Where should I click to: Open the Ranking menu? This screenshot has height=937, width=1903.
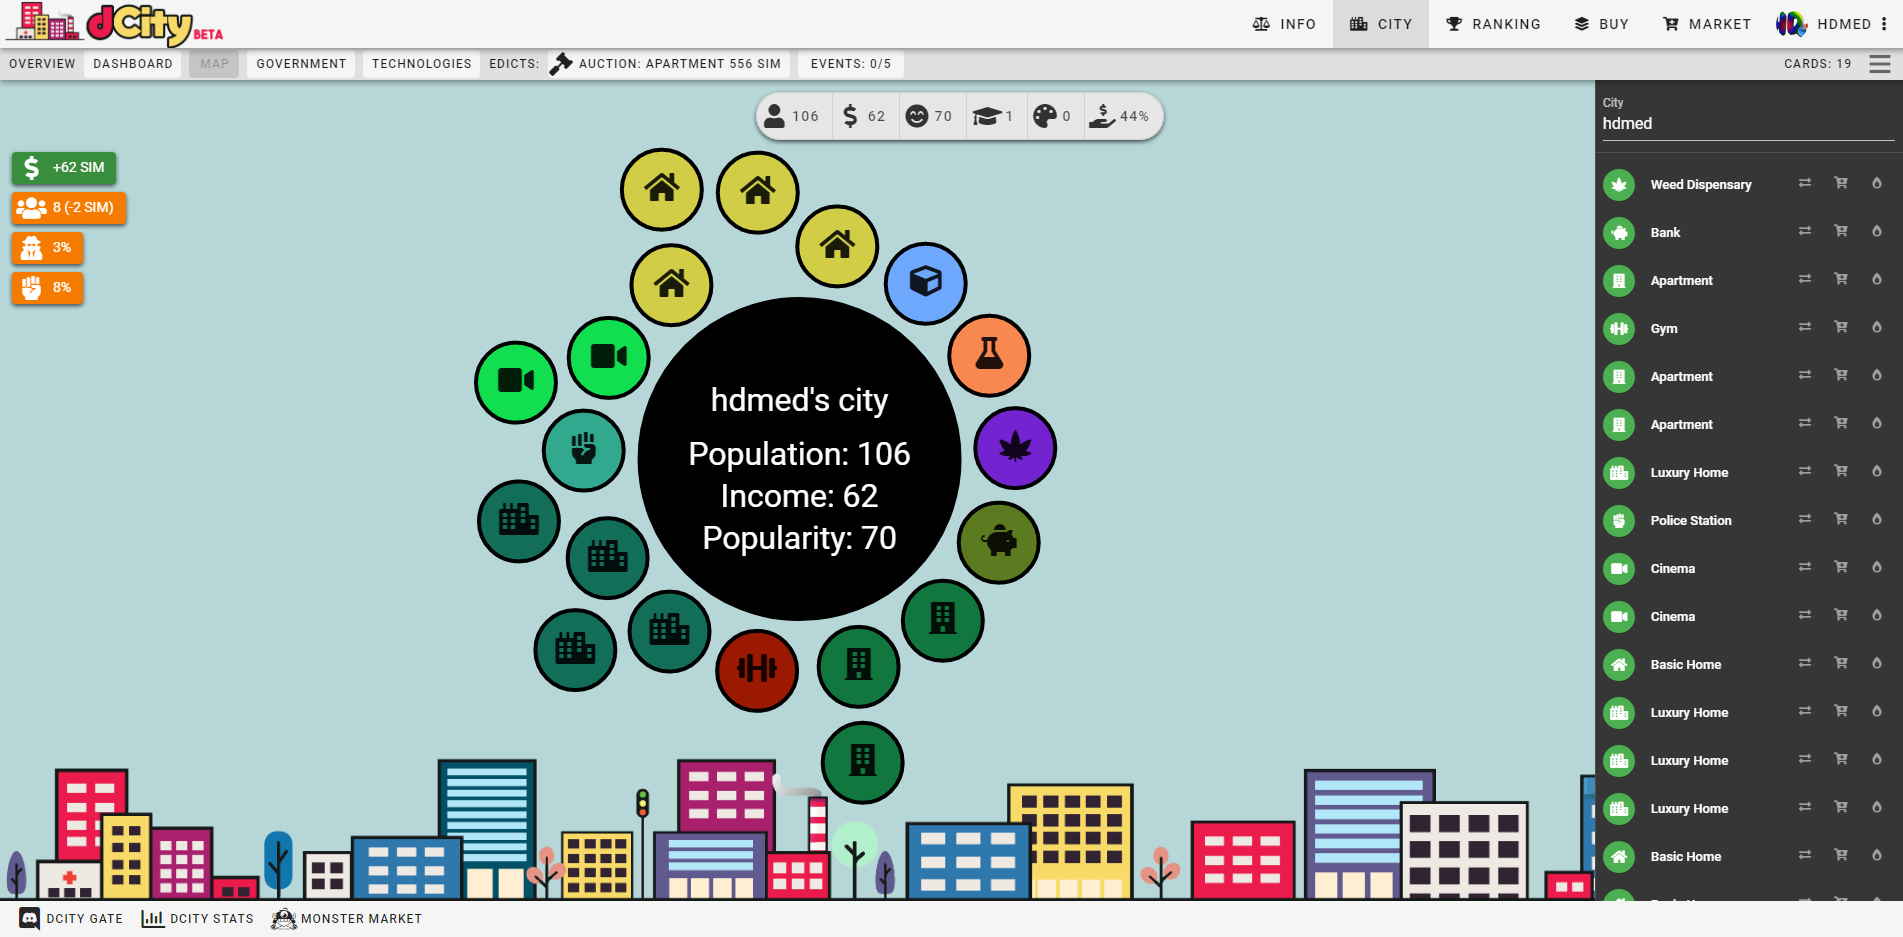click(1493, 24)
